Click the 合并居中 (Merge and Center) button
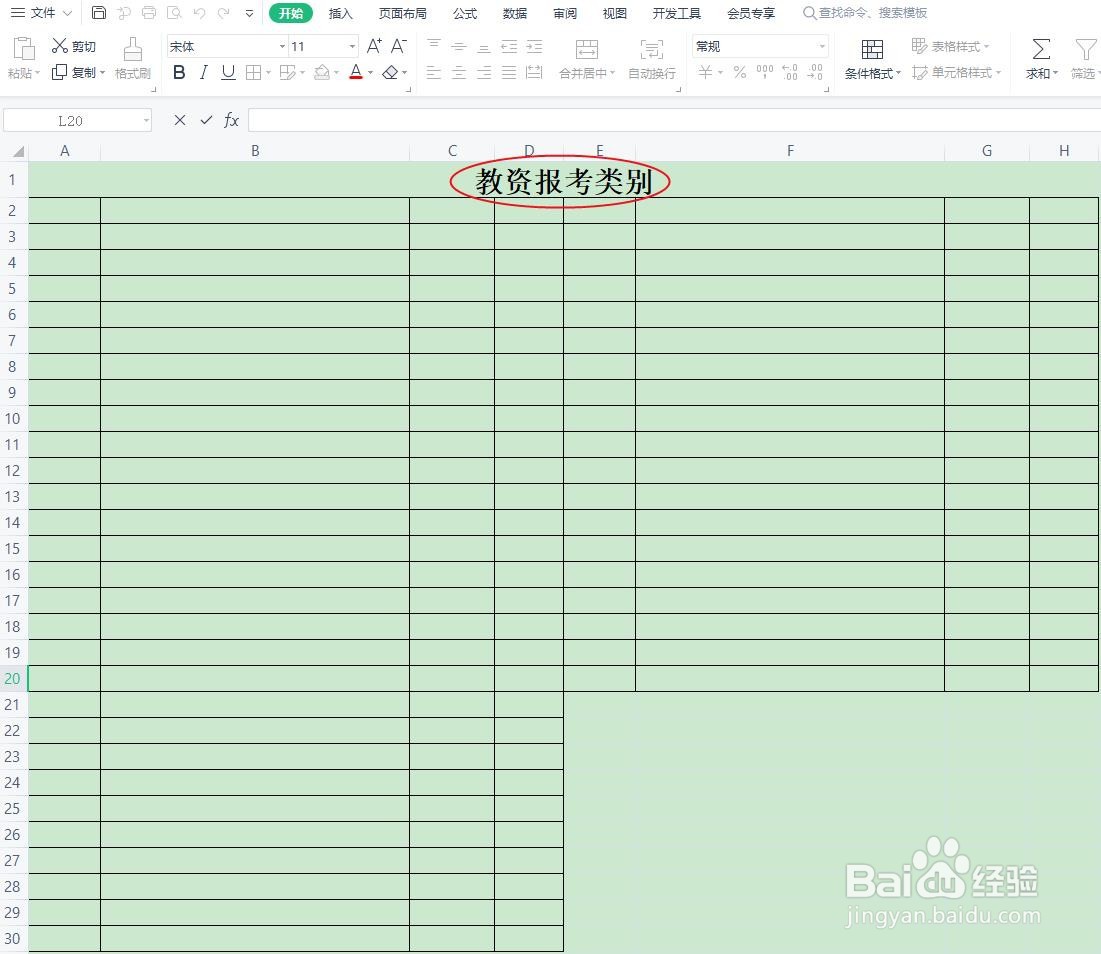This screenshot has height=954, width=1101. point(585,57)
